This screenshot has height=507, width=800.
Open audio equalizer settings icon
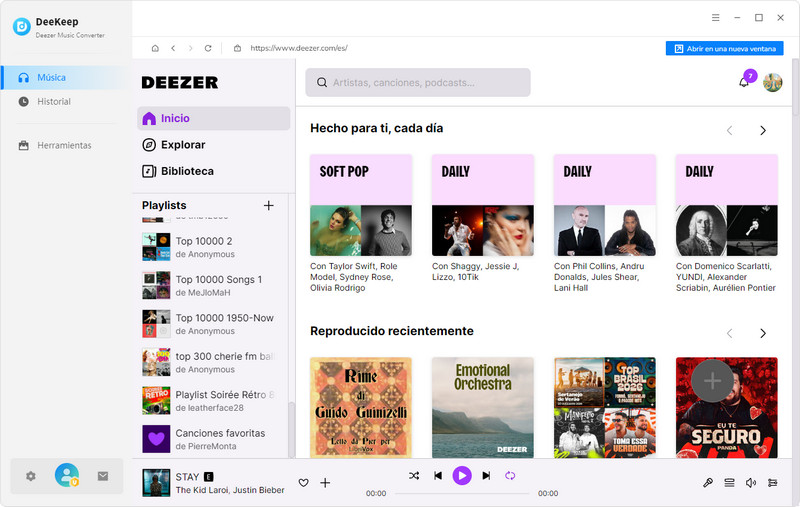pos(772,483)
